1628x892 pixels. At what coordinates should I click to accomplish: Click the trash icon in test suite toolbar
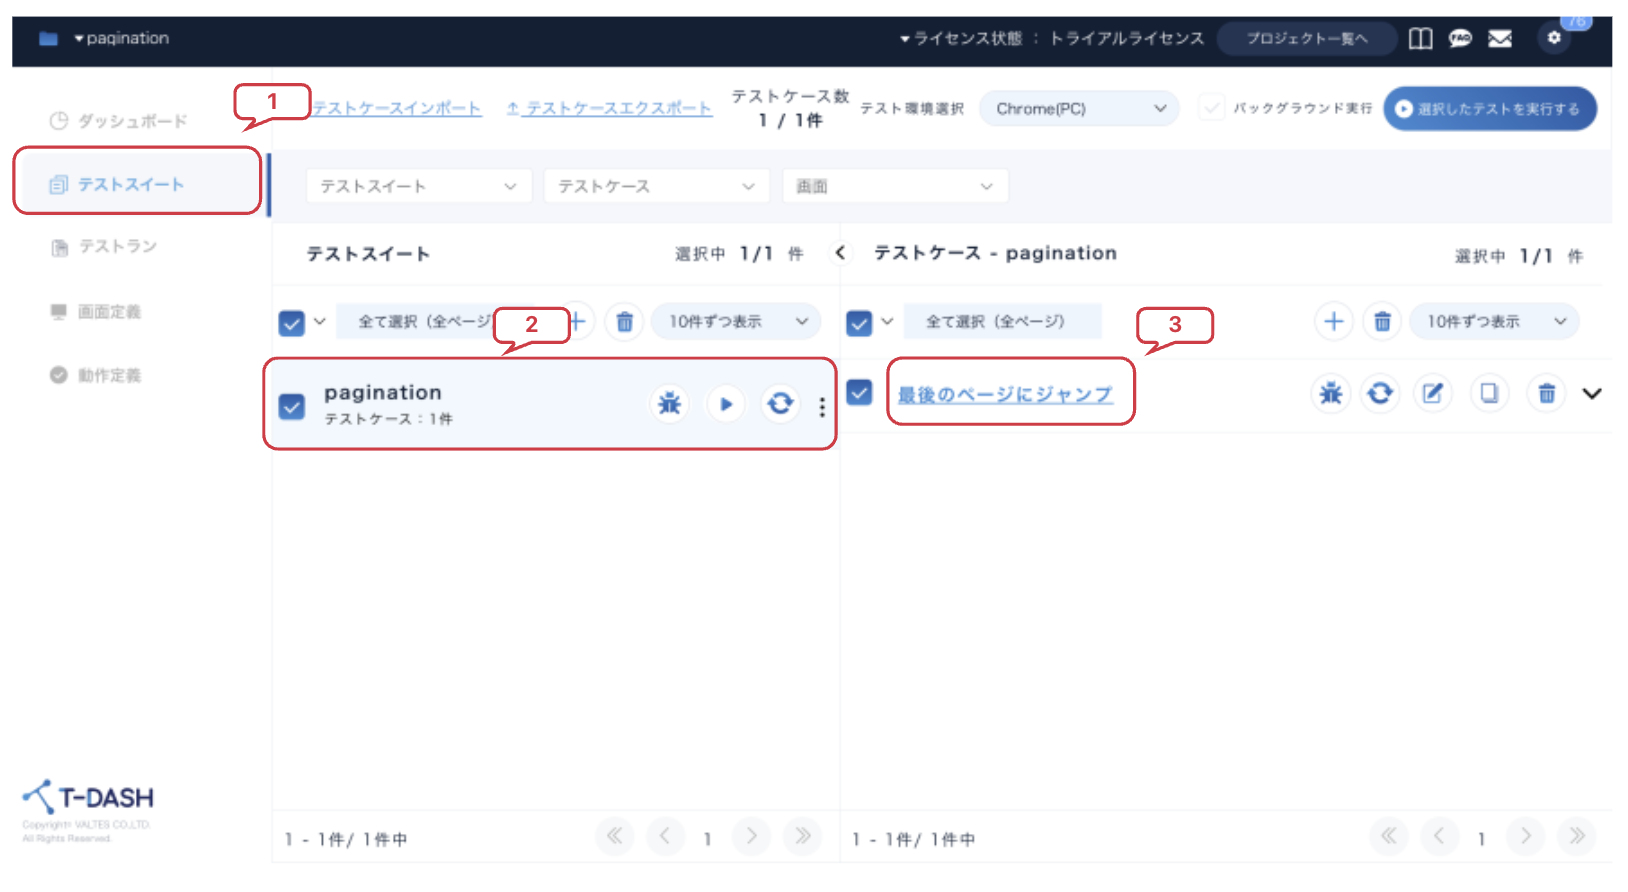coord(624,321)
